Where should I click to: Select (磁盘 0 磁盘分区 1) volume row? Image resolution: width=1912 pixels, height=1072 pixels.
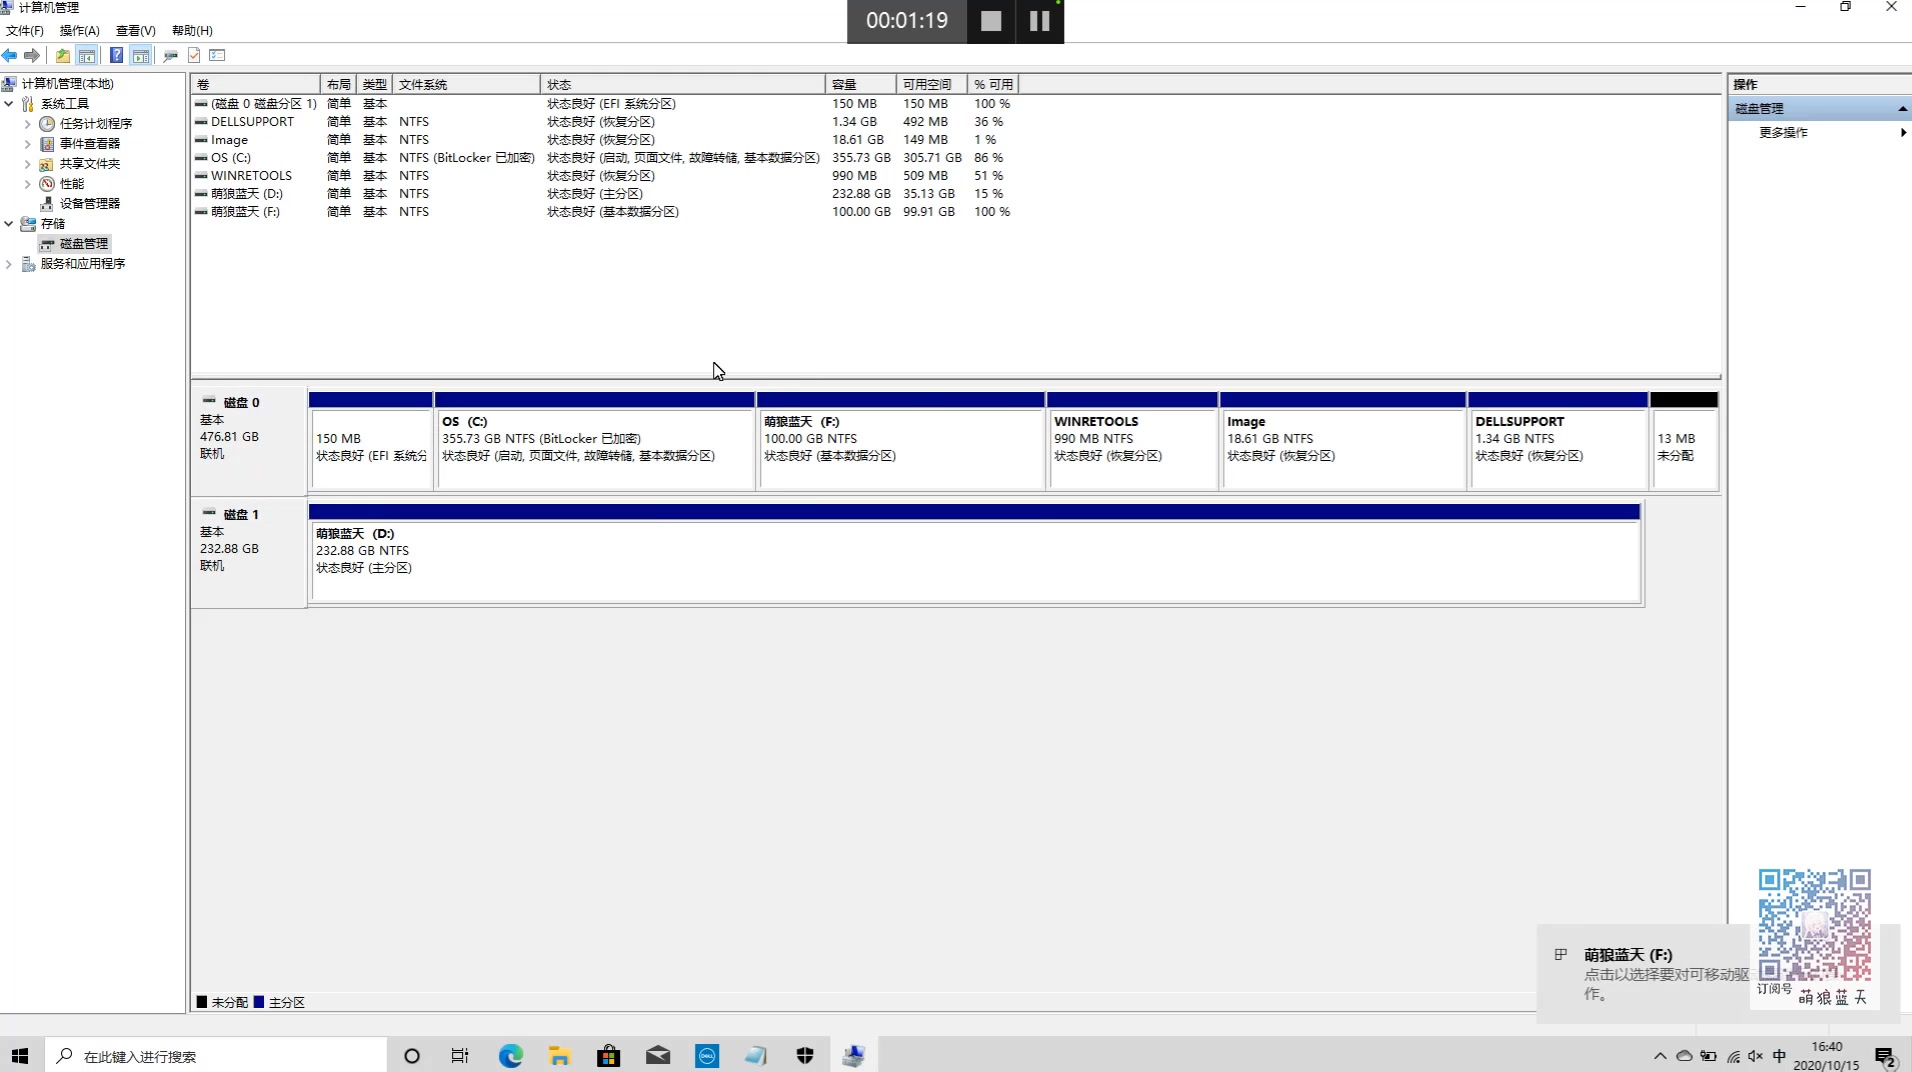604,104
